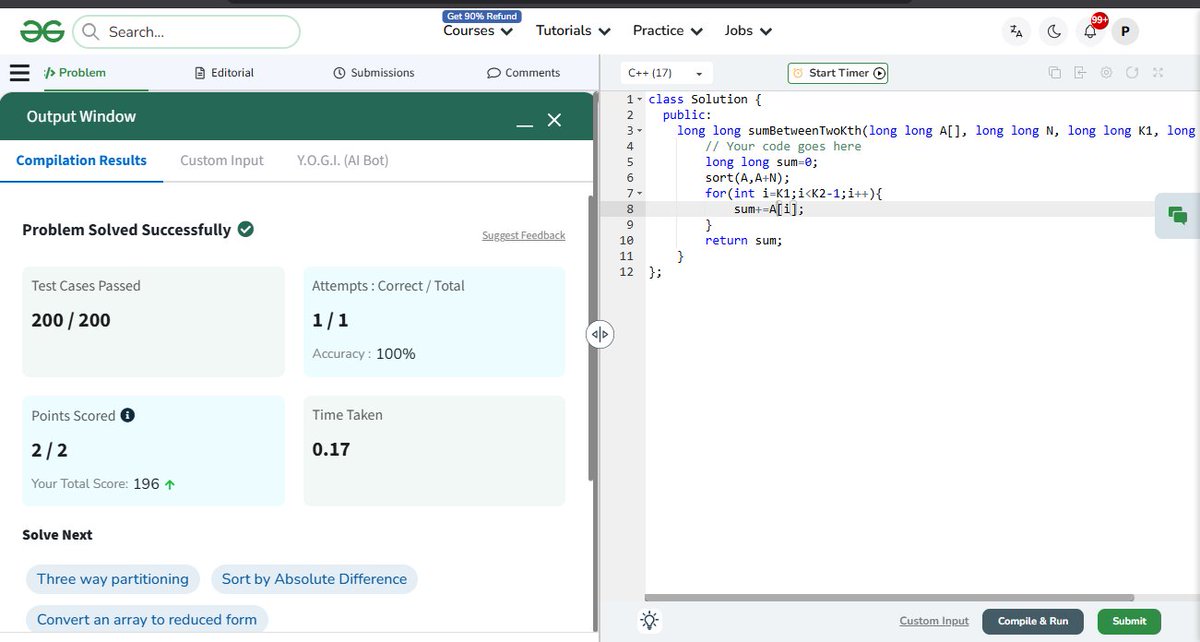This screenshot has width=1200, height=642.
Task: Click the '200 / 200' test cases value
Action: 71,321
